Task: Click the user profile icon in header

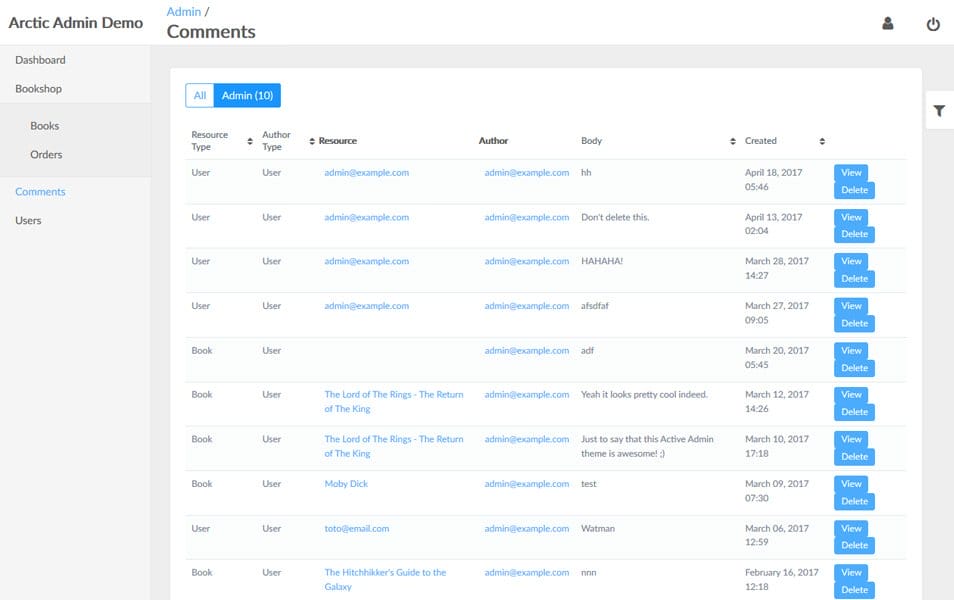Action: [x=887, y=24]
